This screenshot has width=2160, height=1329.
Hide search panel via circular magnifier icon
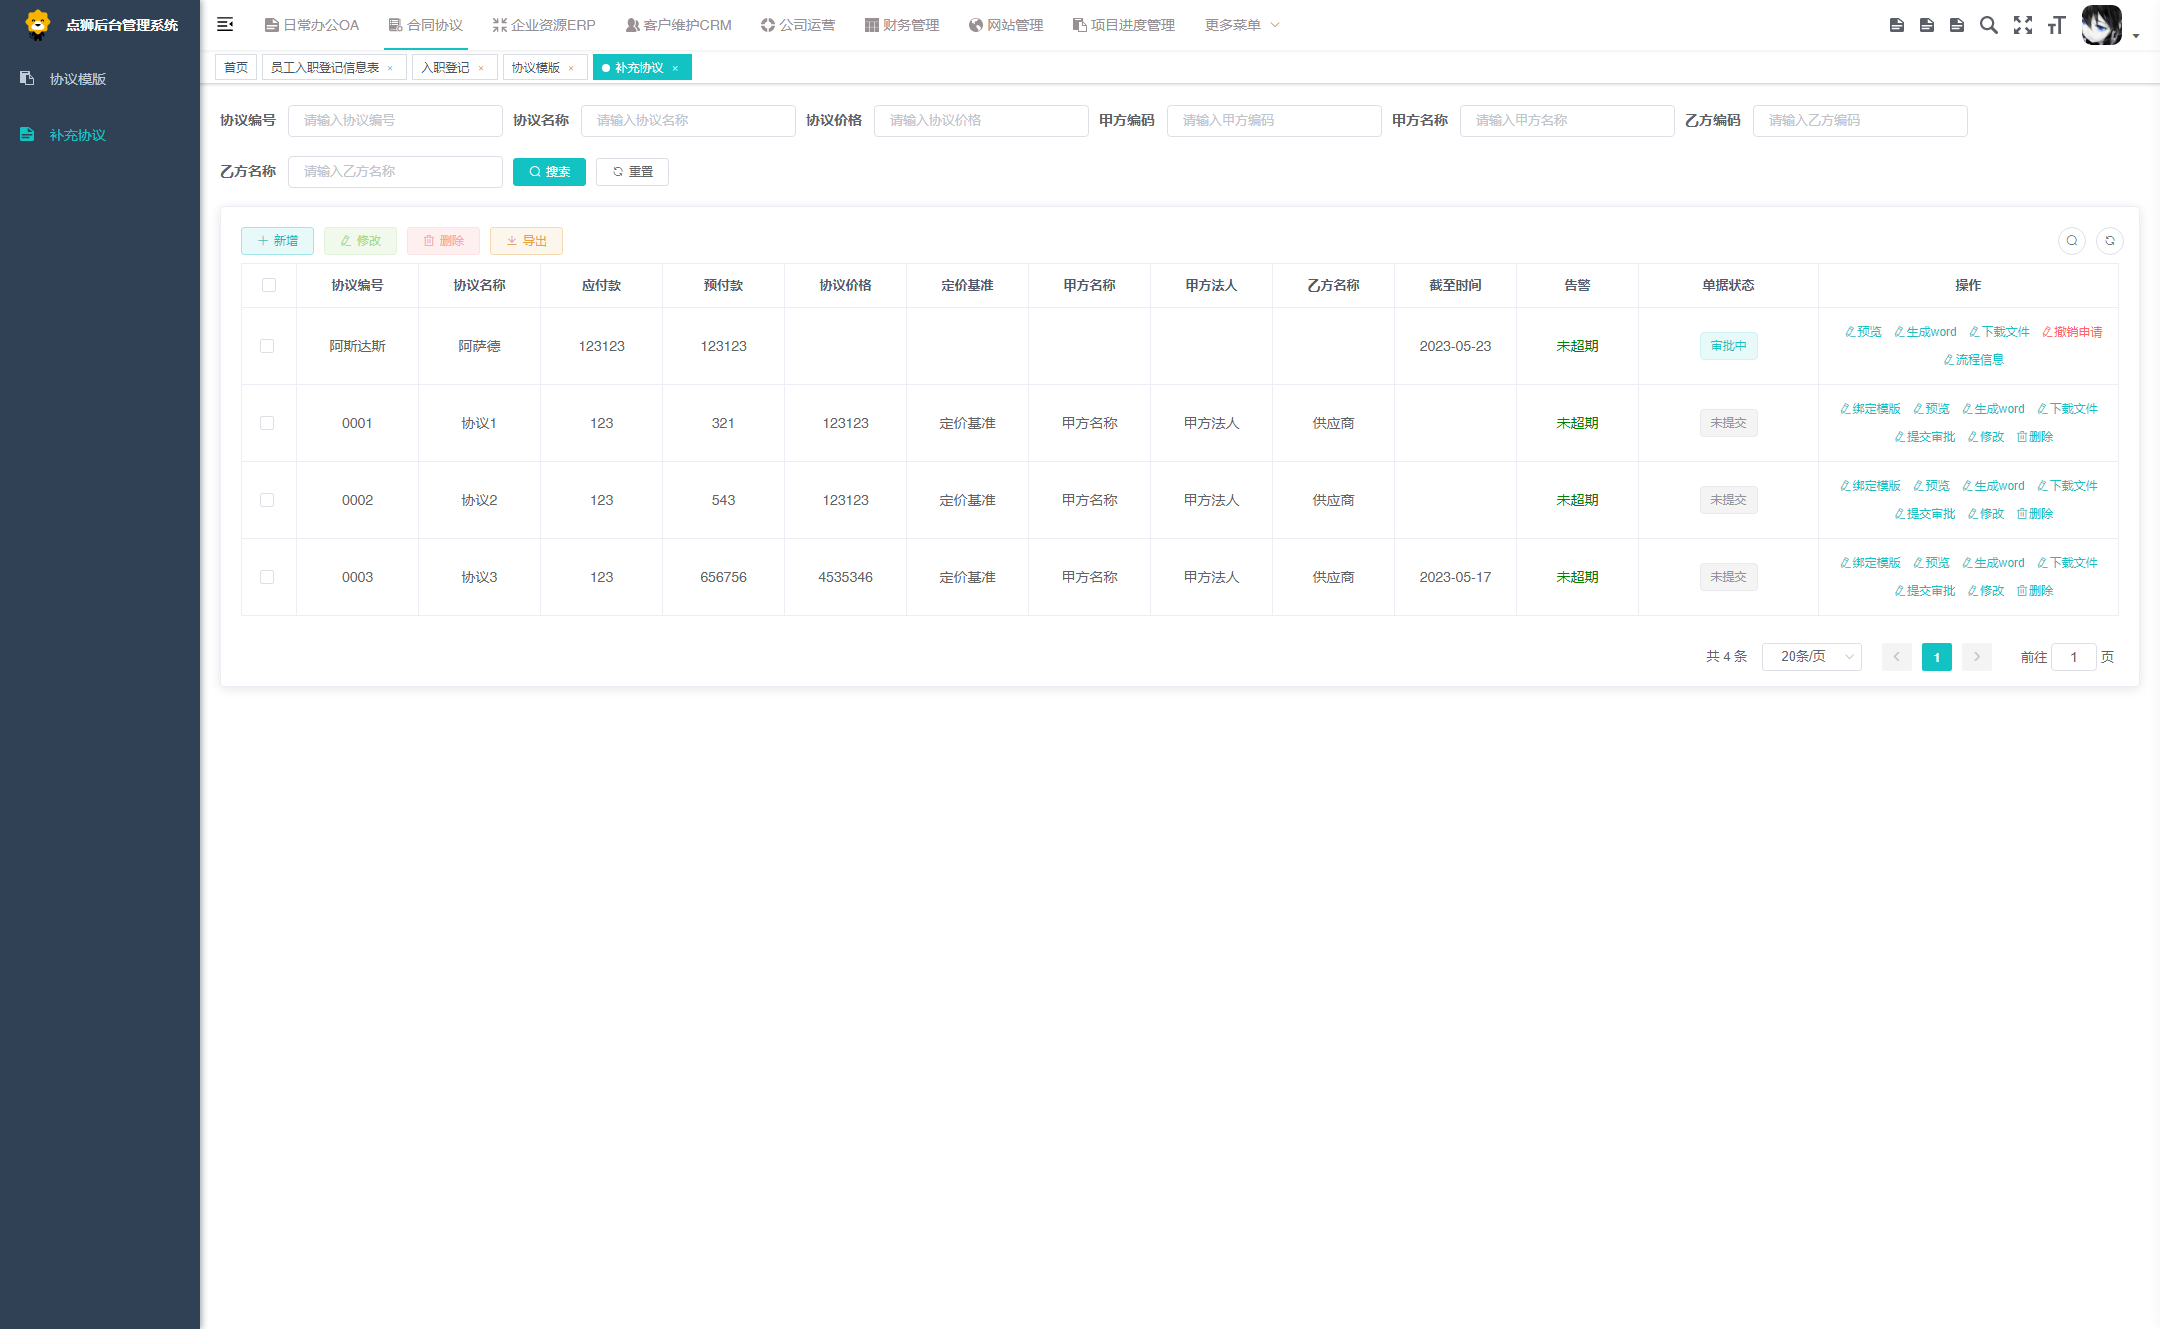tap(2072, 241)
